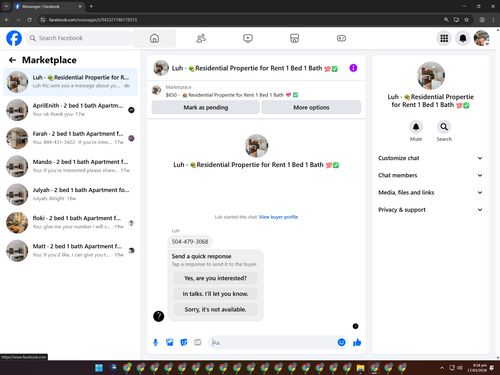
Task: Expand the Customize chat section
Action: pyautogui.click(x=430, y=158)
